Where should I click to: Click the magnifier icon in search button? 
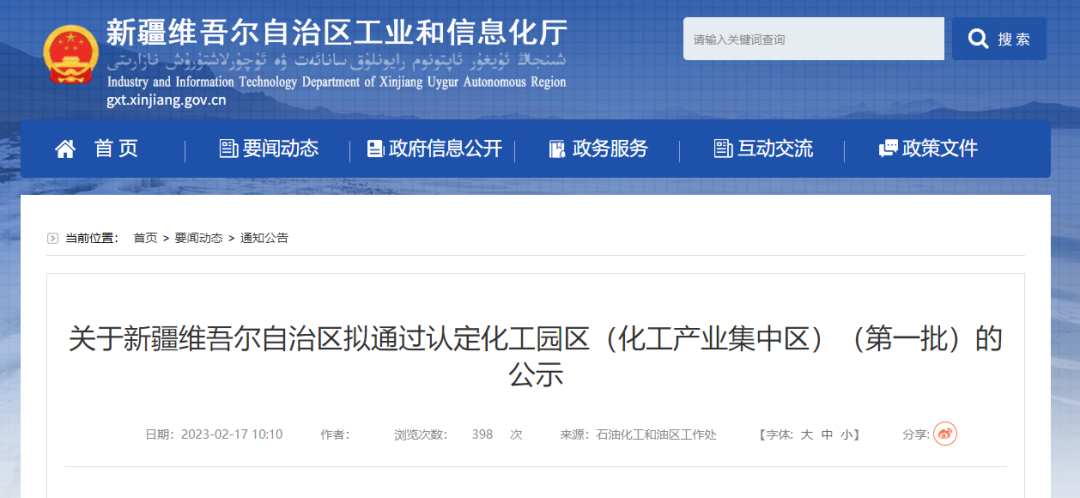[977, 39]
